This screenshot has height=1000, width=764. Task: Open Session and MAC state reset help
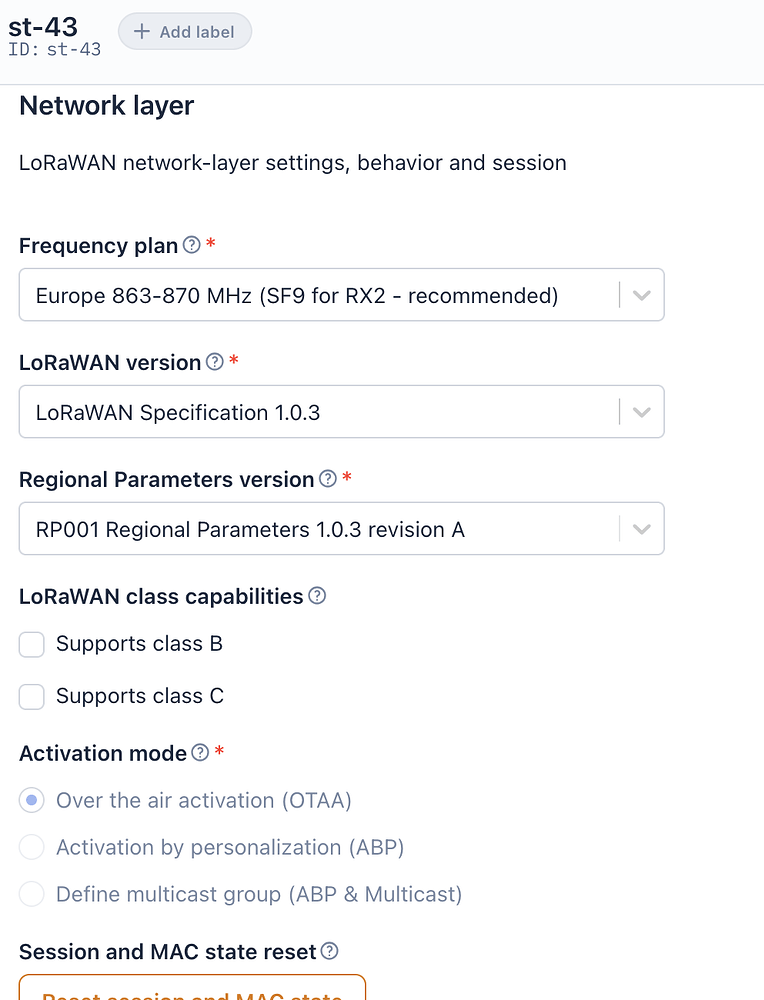[330, 951]
